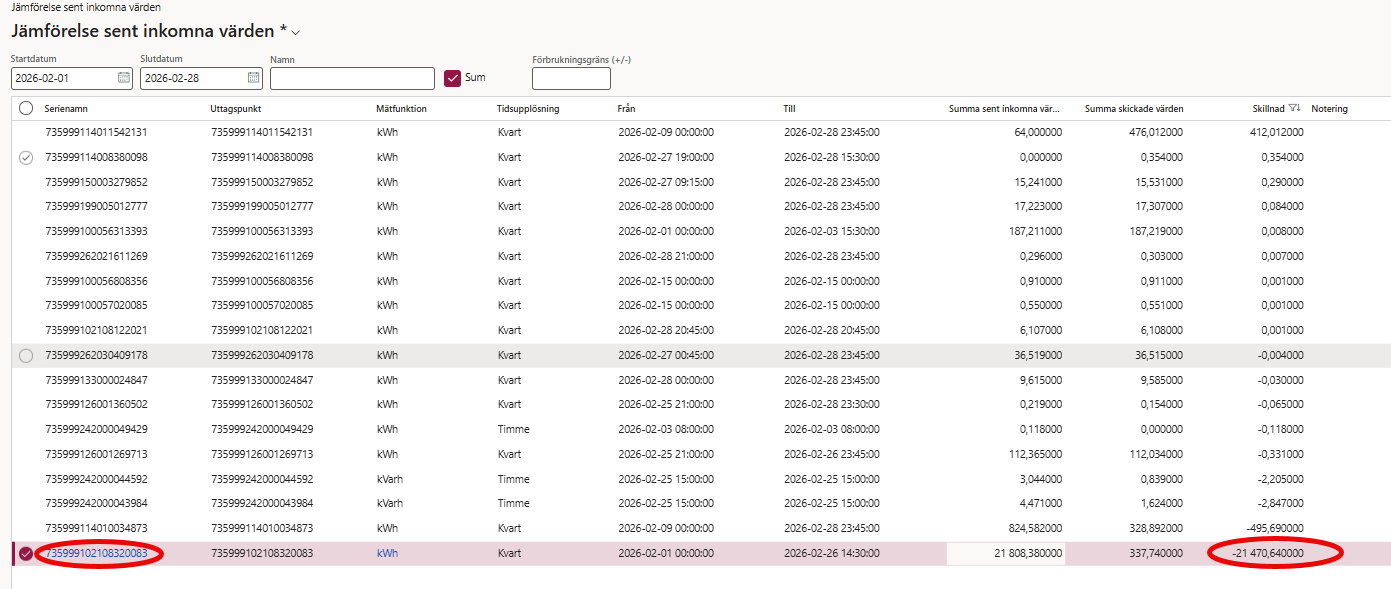Open the Tidsupplösning column header options
The image size is (1391, 589).
pos(528,108)
